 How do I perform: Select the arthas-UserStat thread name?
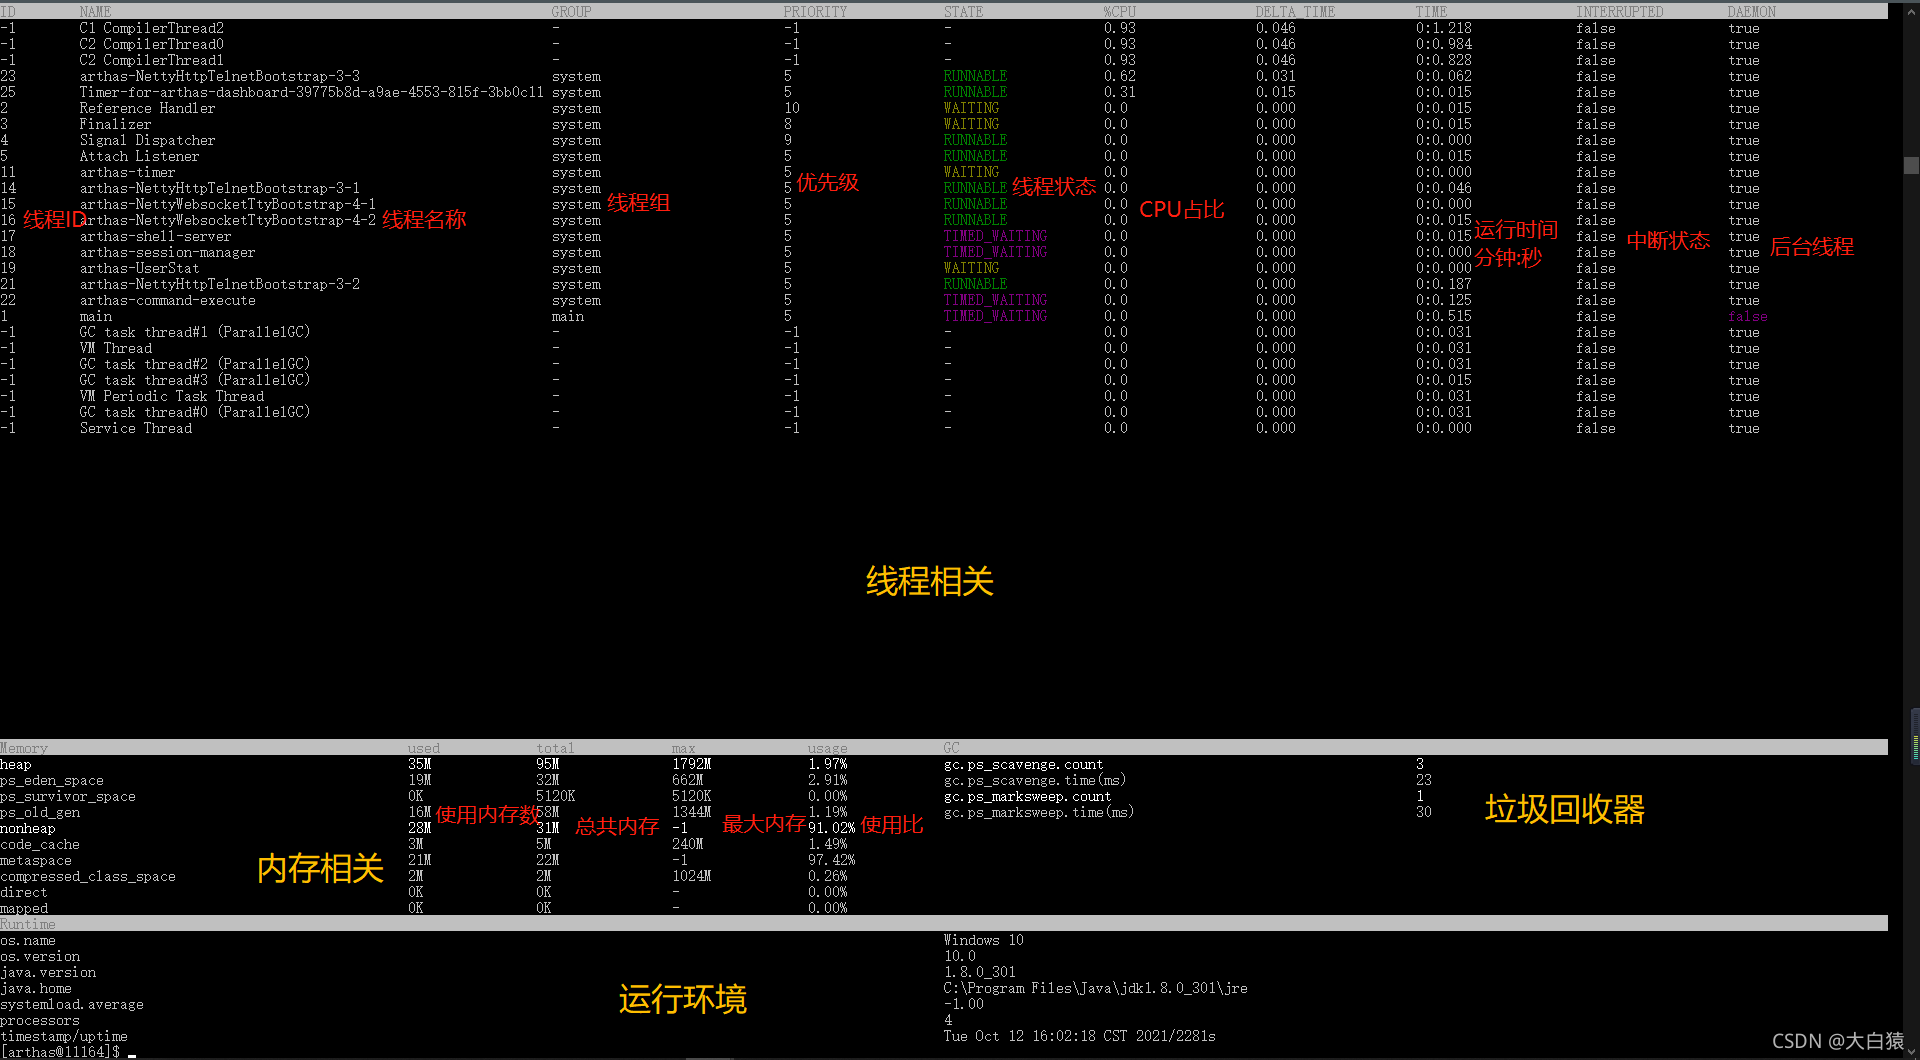coord(139,268)
